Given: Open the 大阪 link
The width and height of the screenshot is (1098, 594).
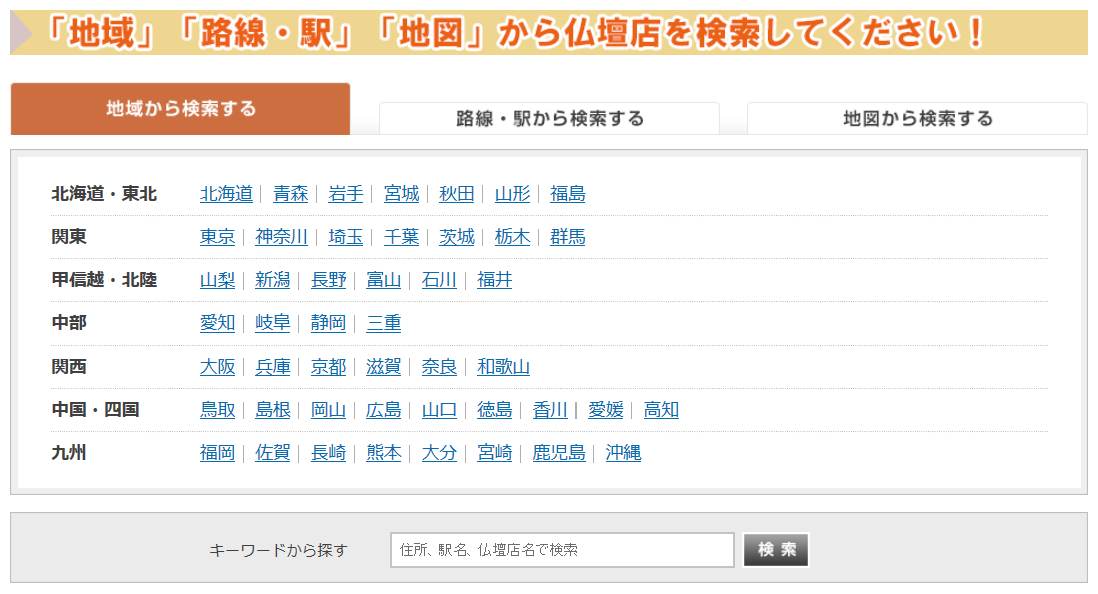Looking at the screenshot, I should pos(217,367).
